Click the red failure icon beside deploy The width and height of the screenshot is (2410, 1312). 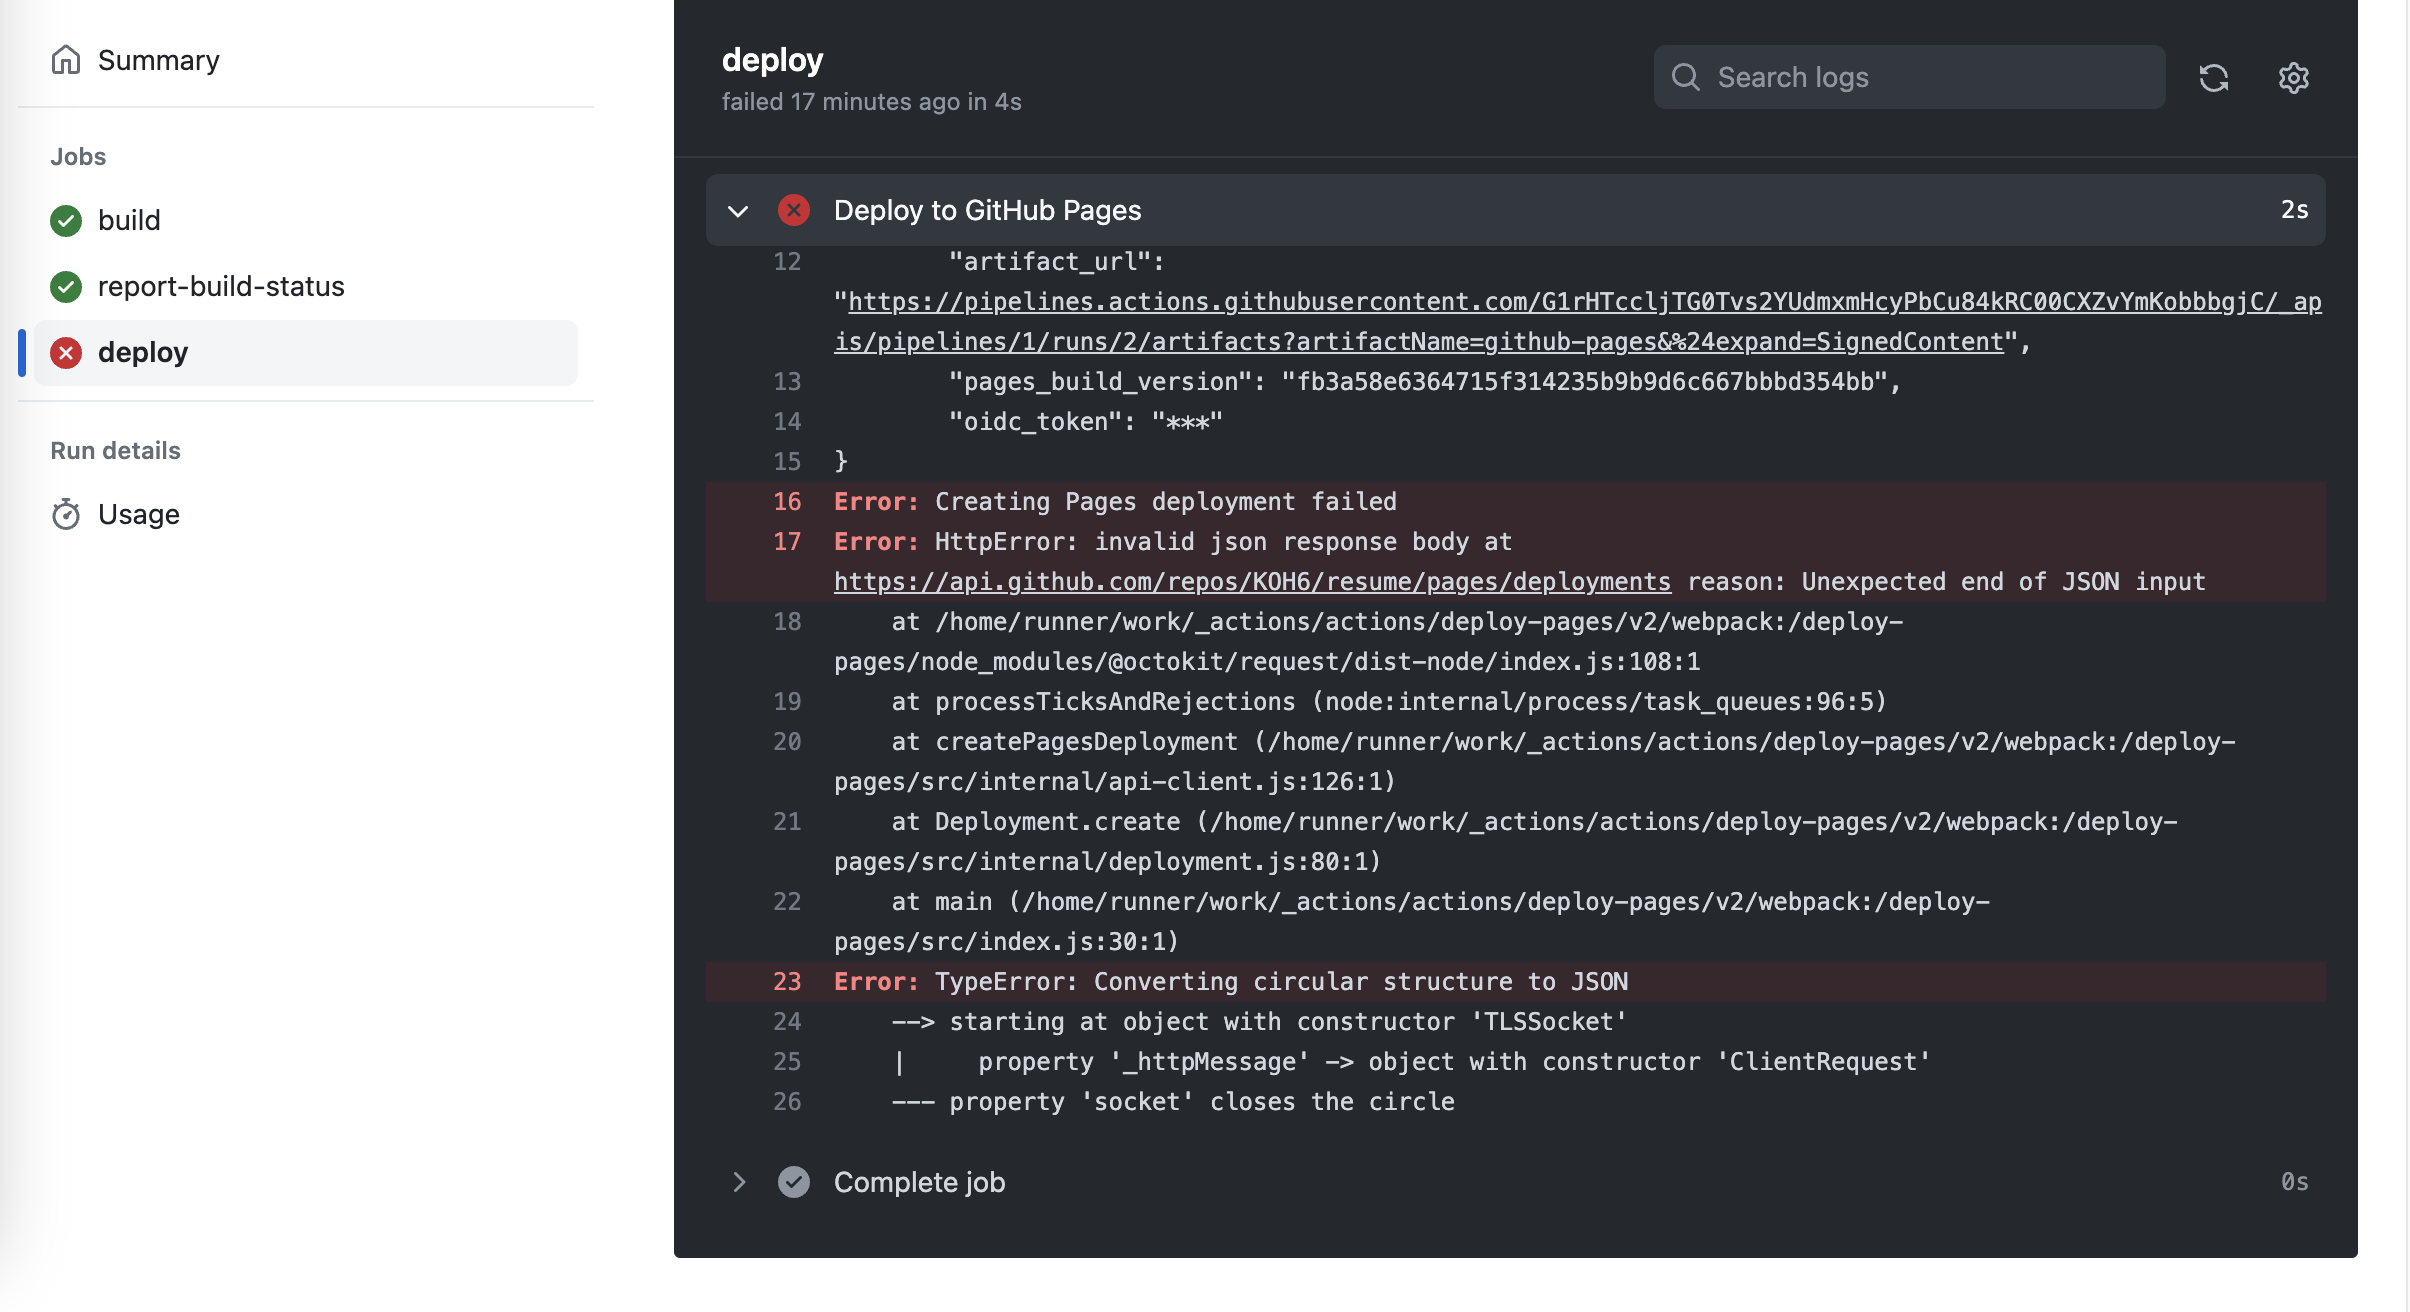click(66, 352)
